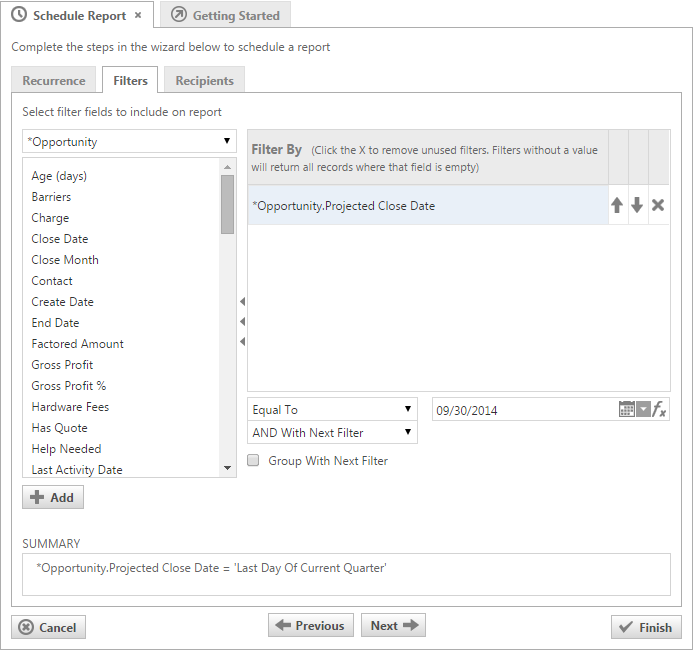Select Gross Profit % in field list
Viewport: 693px width, 650px height.
click(x=69, y=386)
